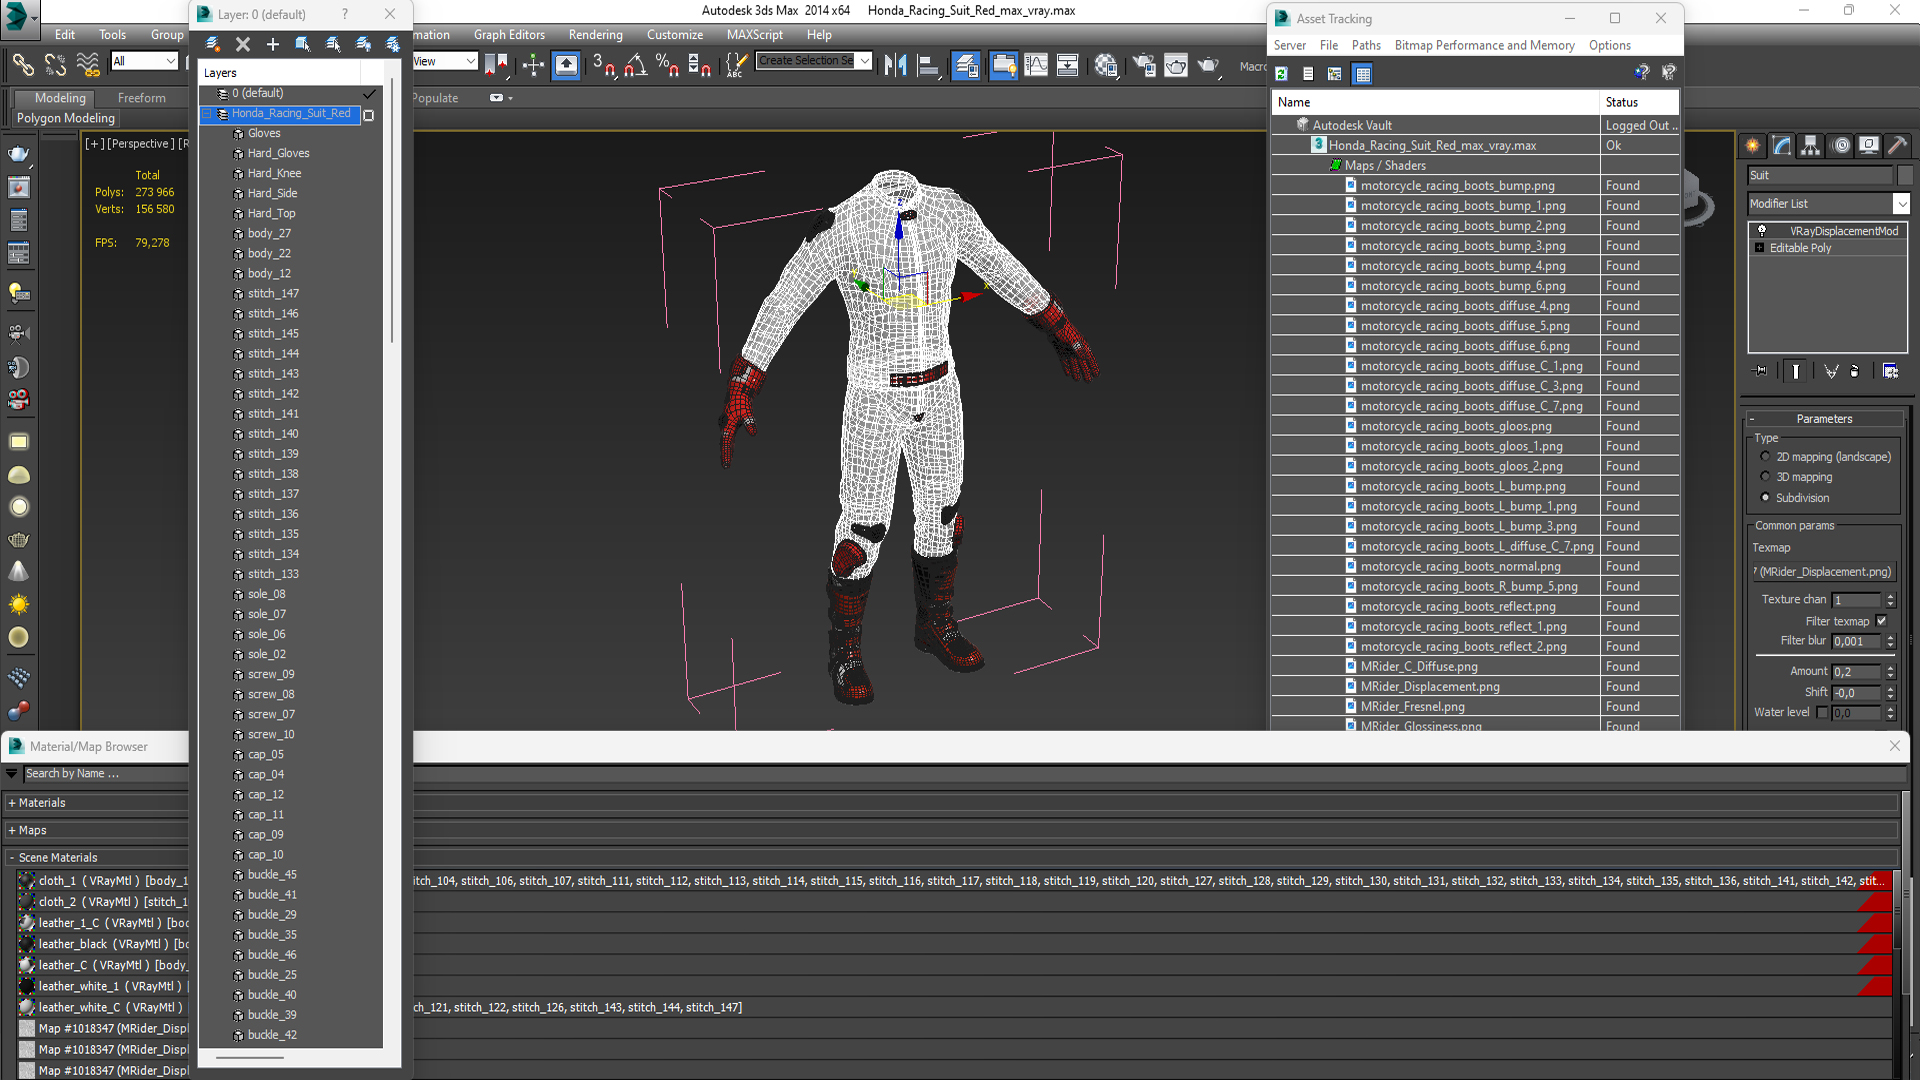Open Bitmap Performance and Memory menu
Viewport: 1920px width, 1080px height.
click(1484, 45)
